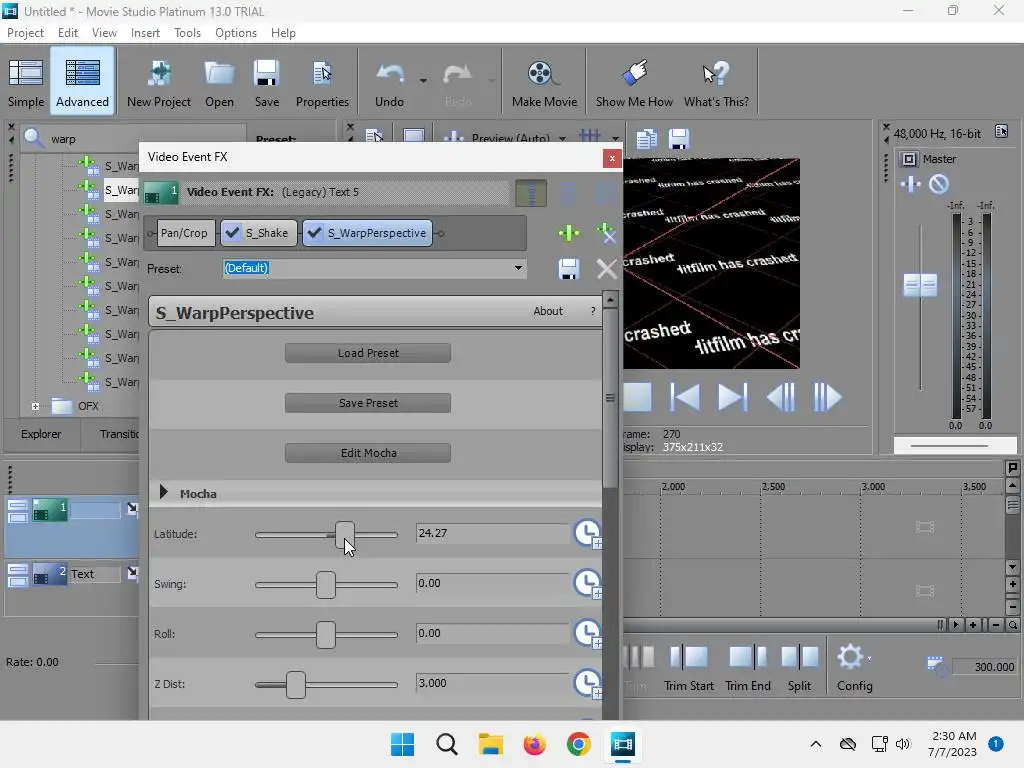Open the Insert menu

tap(145, 33)
